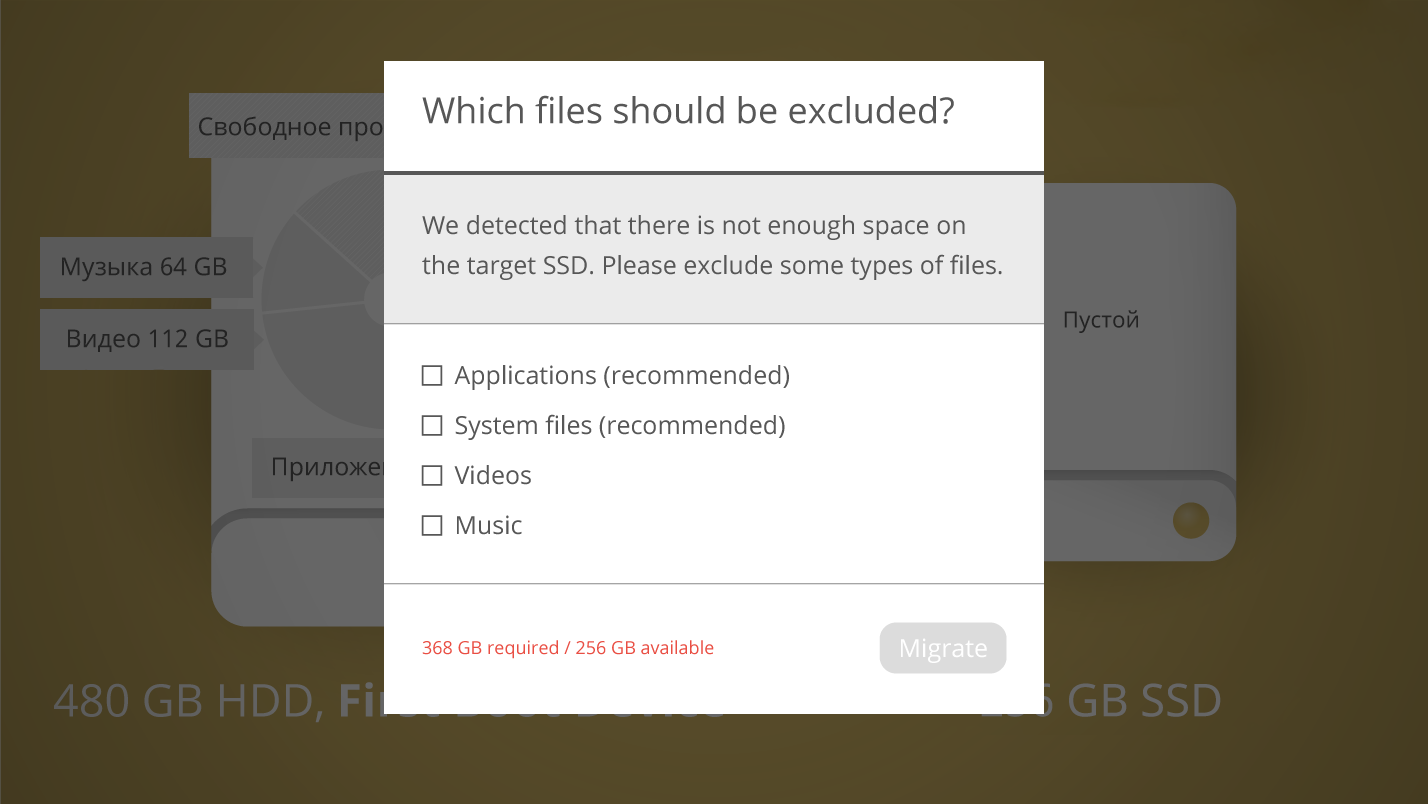Enable the System files (recommended) checkbox
The width and height of the screenshot is (1428, 804).
point(432,426)
